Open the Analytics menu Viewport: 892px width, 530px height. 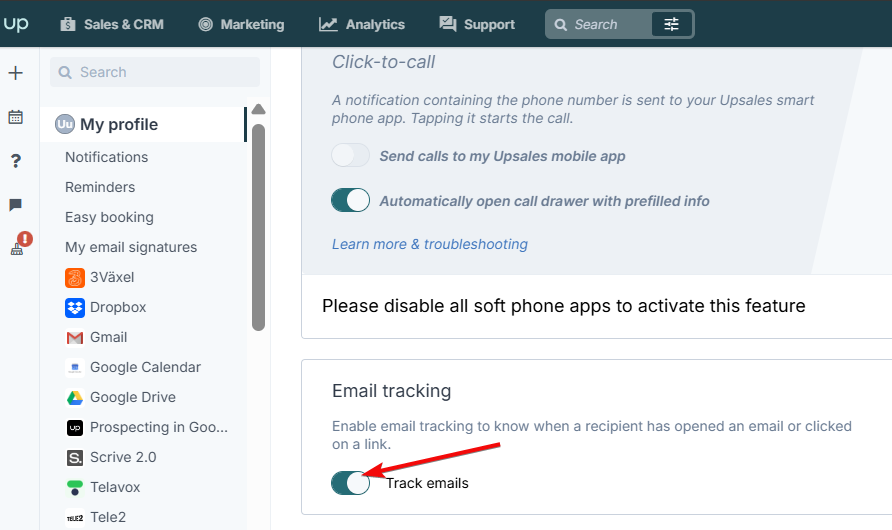click(362, 24)
